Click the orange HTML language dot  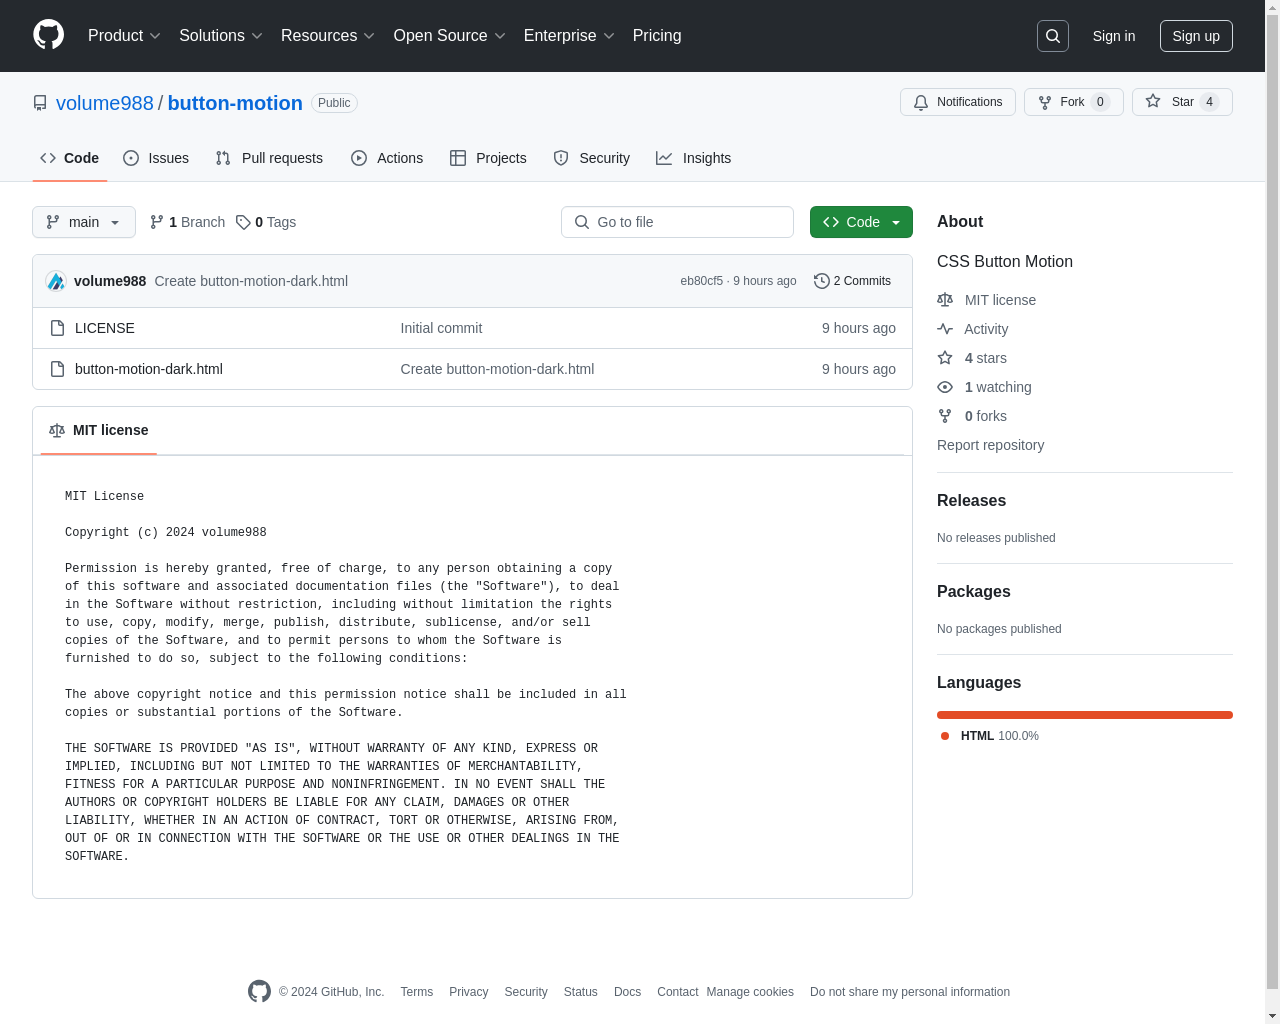(x=945, y=736)
